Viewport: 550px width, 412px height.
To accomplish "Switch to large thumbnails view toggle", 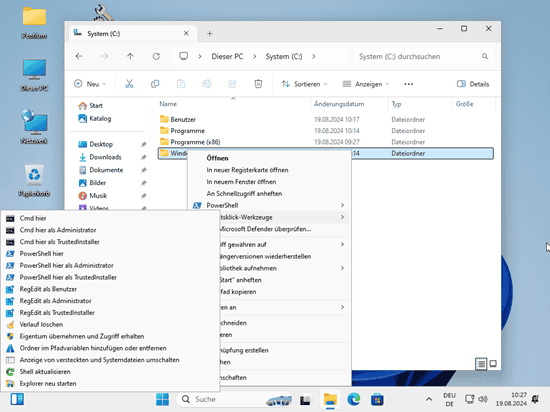I will click(x=493, y=364).
